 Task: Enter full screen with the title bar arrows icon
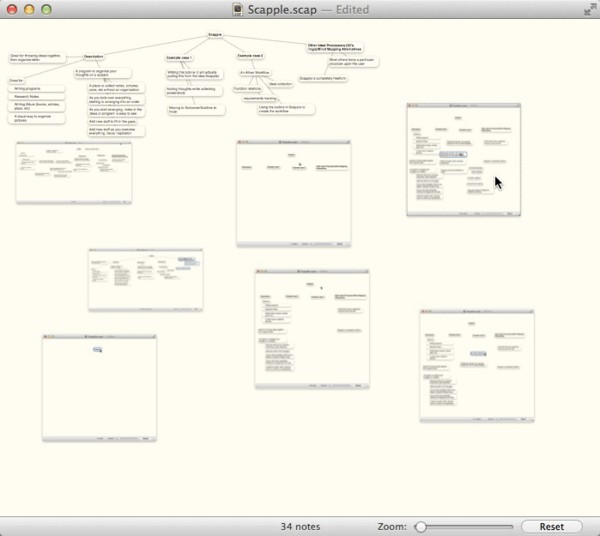click(x=589, y=9)
